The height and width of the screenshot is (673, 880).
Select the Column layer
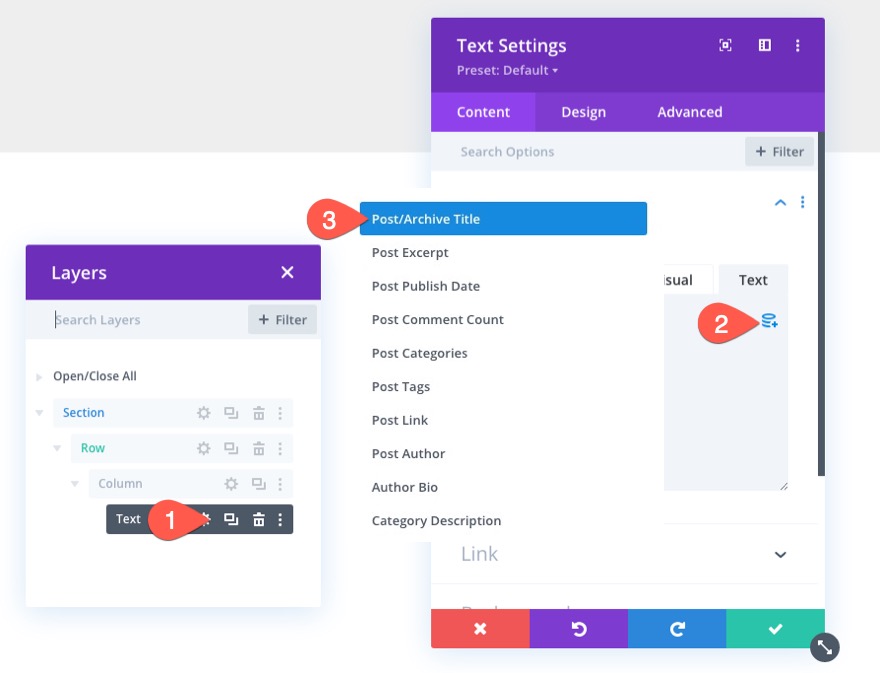191,484
